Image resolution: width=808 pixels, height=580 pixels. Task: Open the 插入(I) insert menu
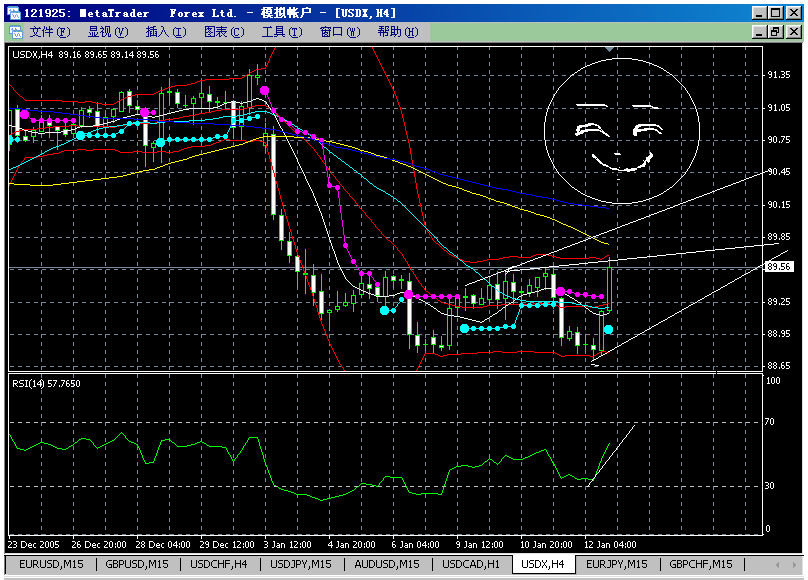pos(166,32)
